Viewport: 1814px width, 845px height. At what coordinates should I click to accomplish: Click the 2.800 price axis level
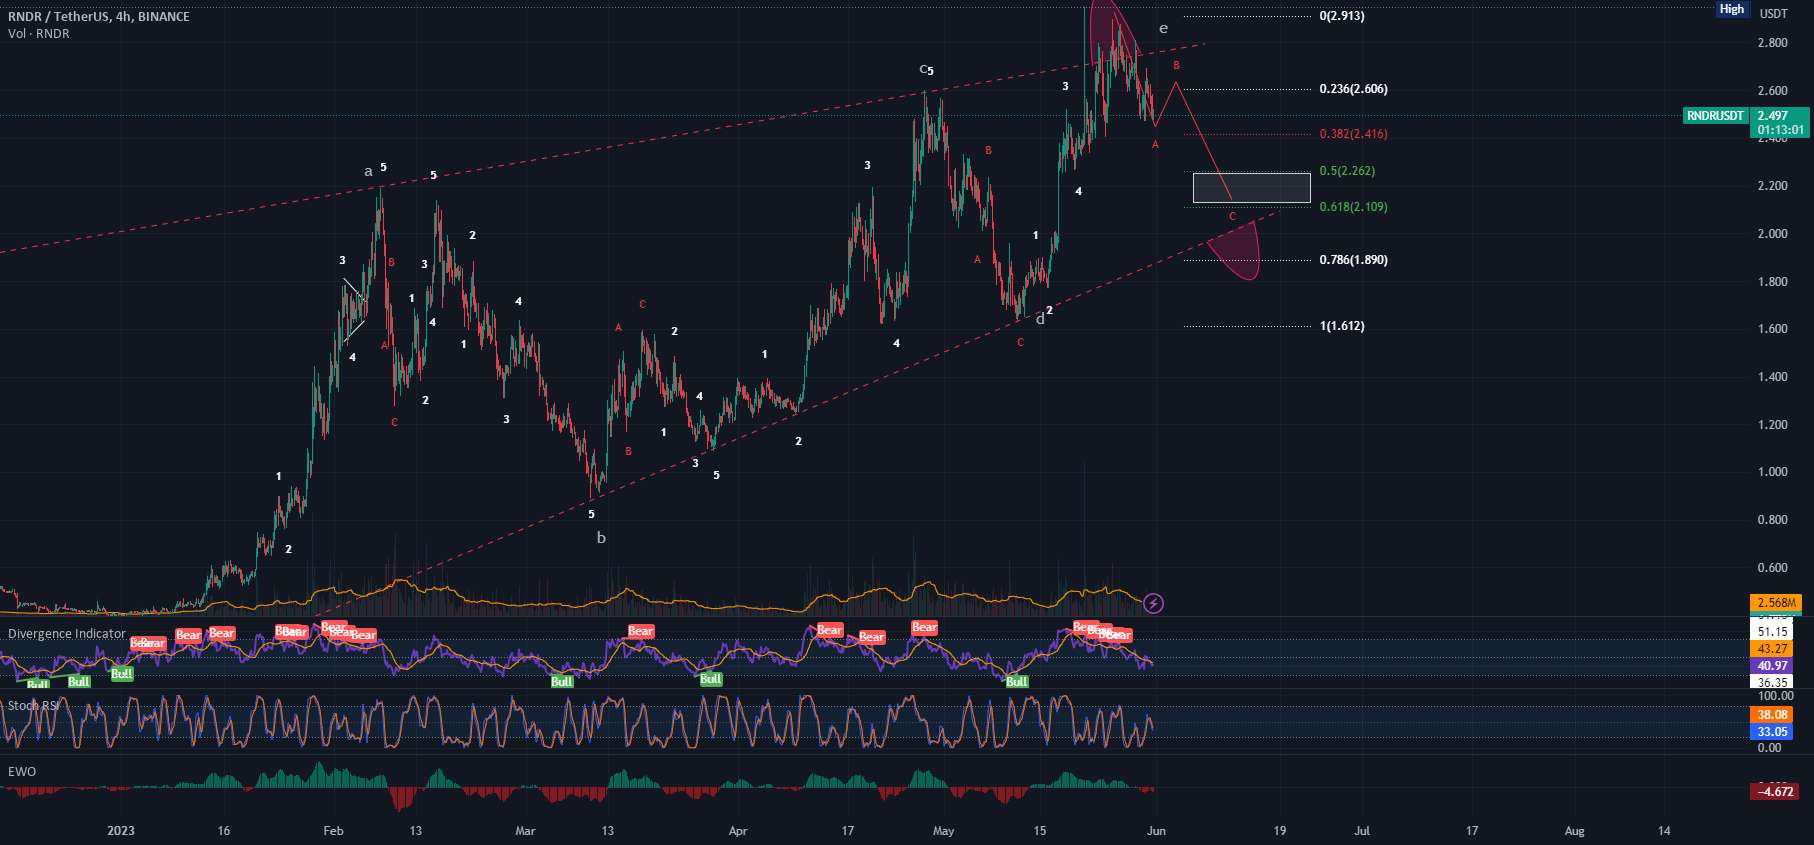[x=1773, y=43]
